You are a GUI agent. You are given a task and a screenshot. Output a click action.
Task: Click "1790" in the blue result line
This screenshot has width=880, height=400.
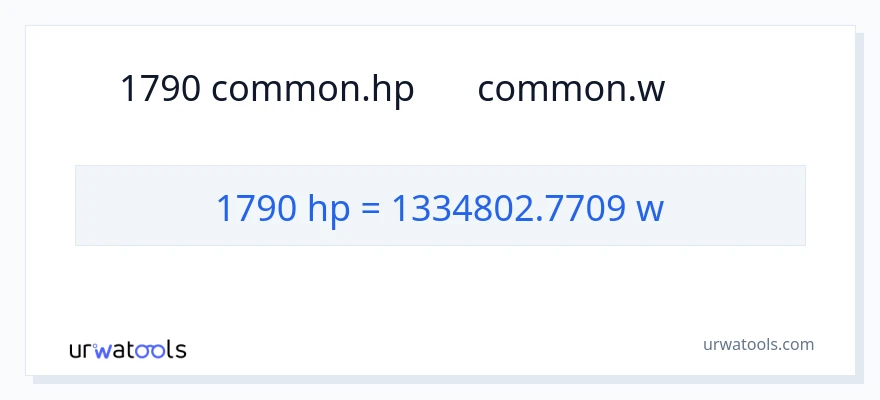[255, 208]
